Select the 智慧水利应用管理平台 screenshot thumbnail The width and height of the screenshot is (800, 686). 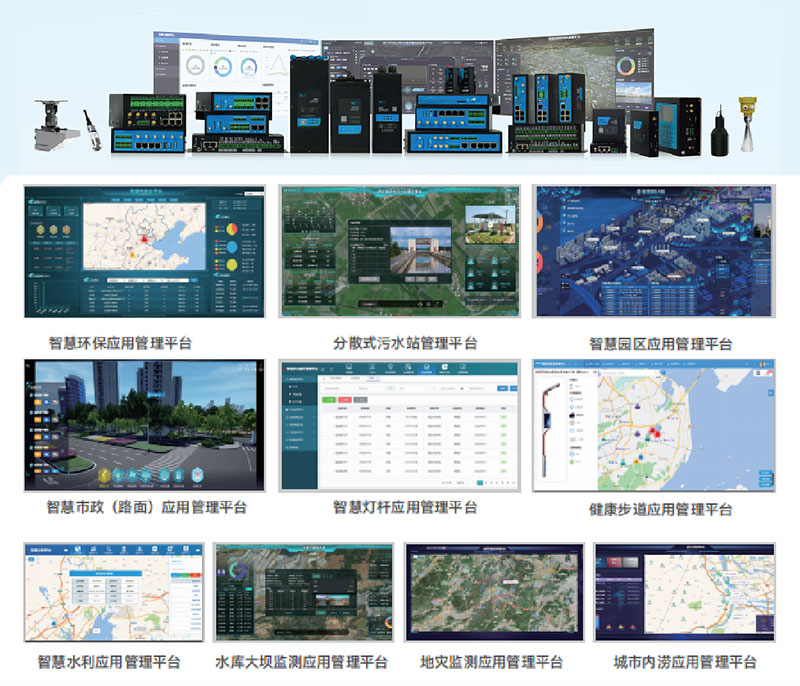point(113,593)
